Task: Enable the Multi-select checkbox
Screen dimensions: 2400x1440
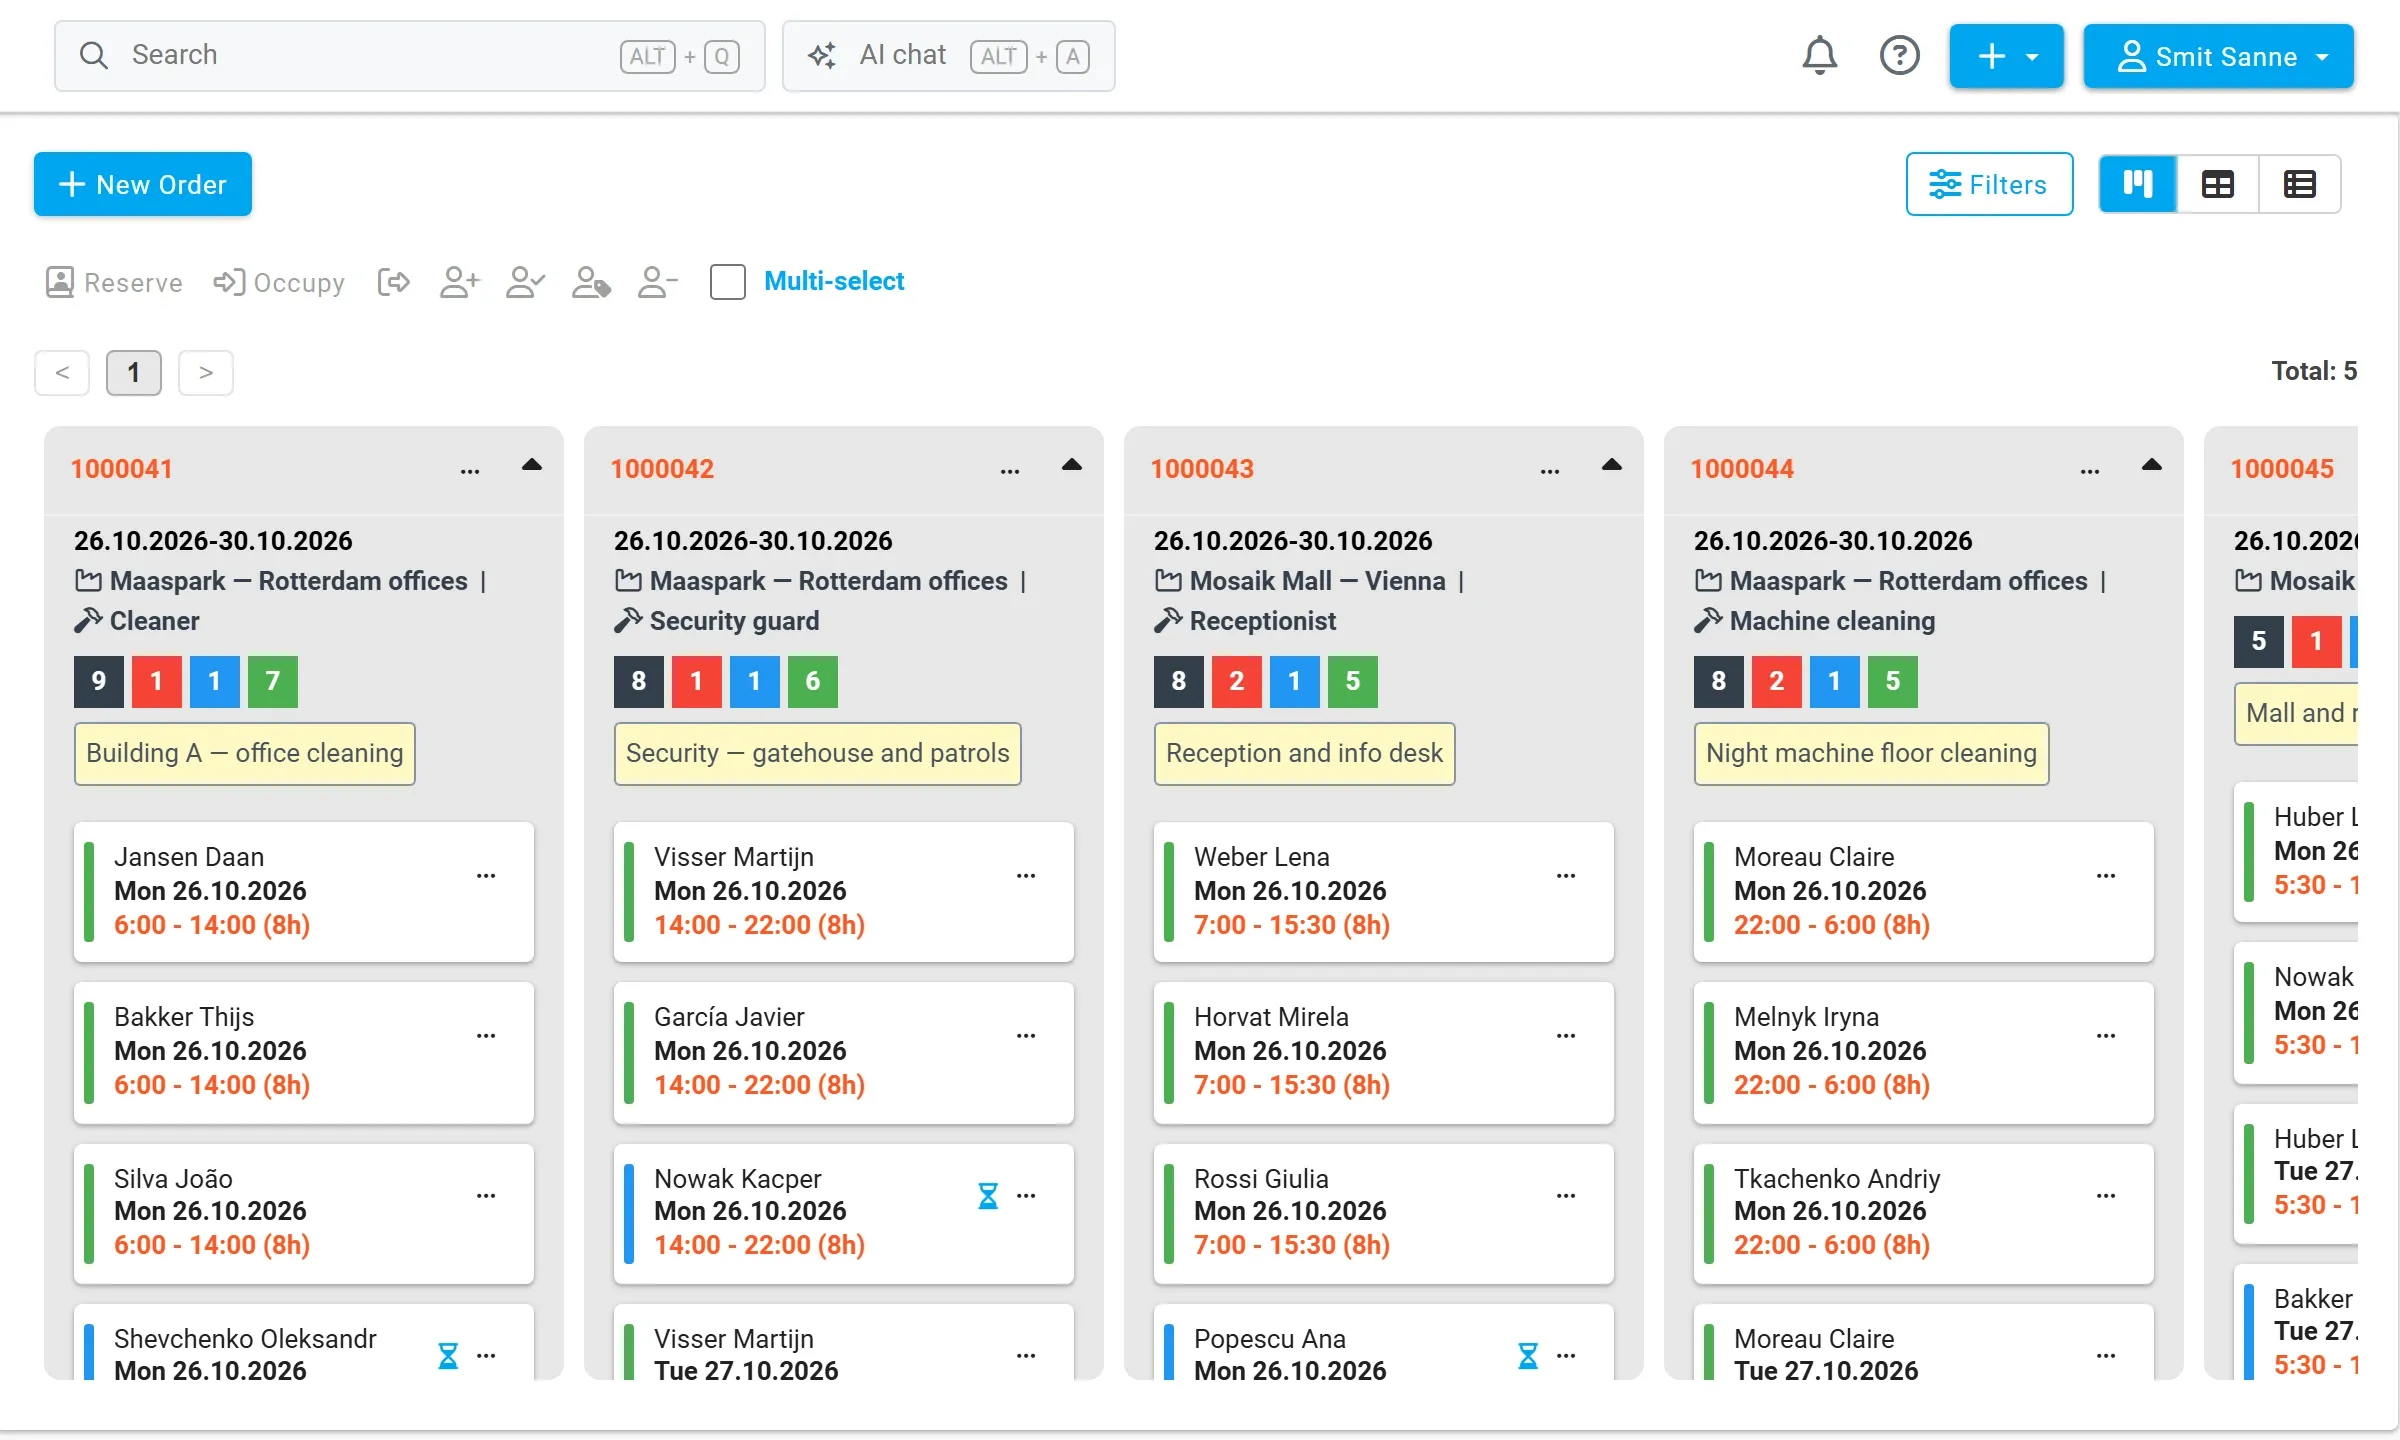Action: [727, 282]
